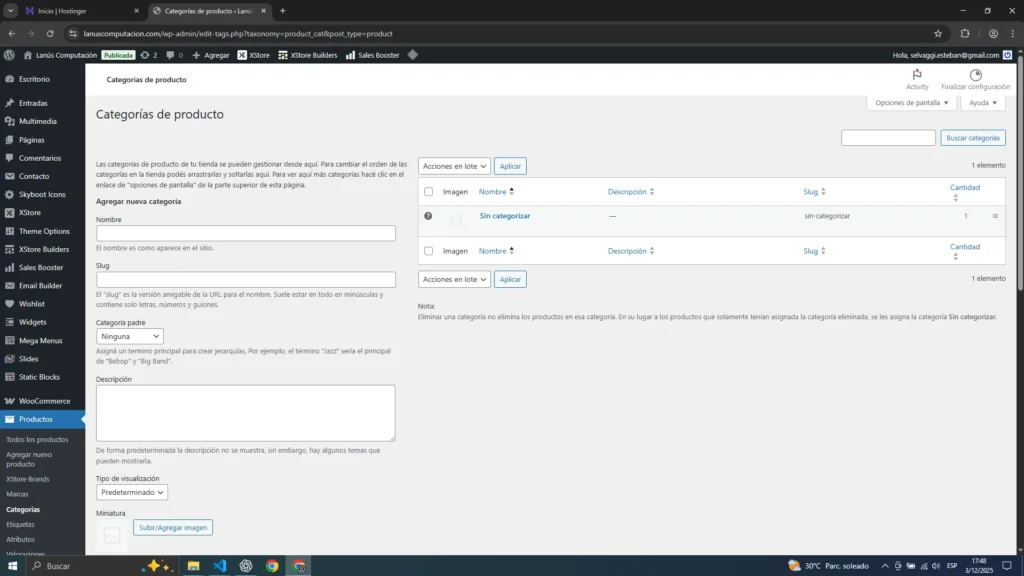Click the Finalizar configuración progress icon
This screenshot has width=1024, height=576.
(975, 75)
